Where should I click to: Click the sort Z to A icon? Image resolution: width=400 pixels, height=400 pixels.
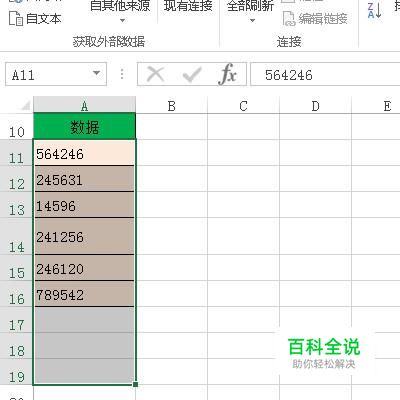374,11
